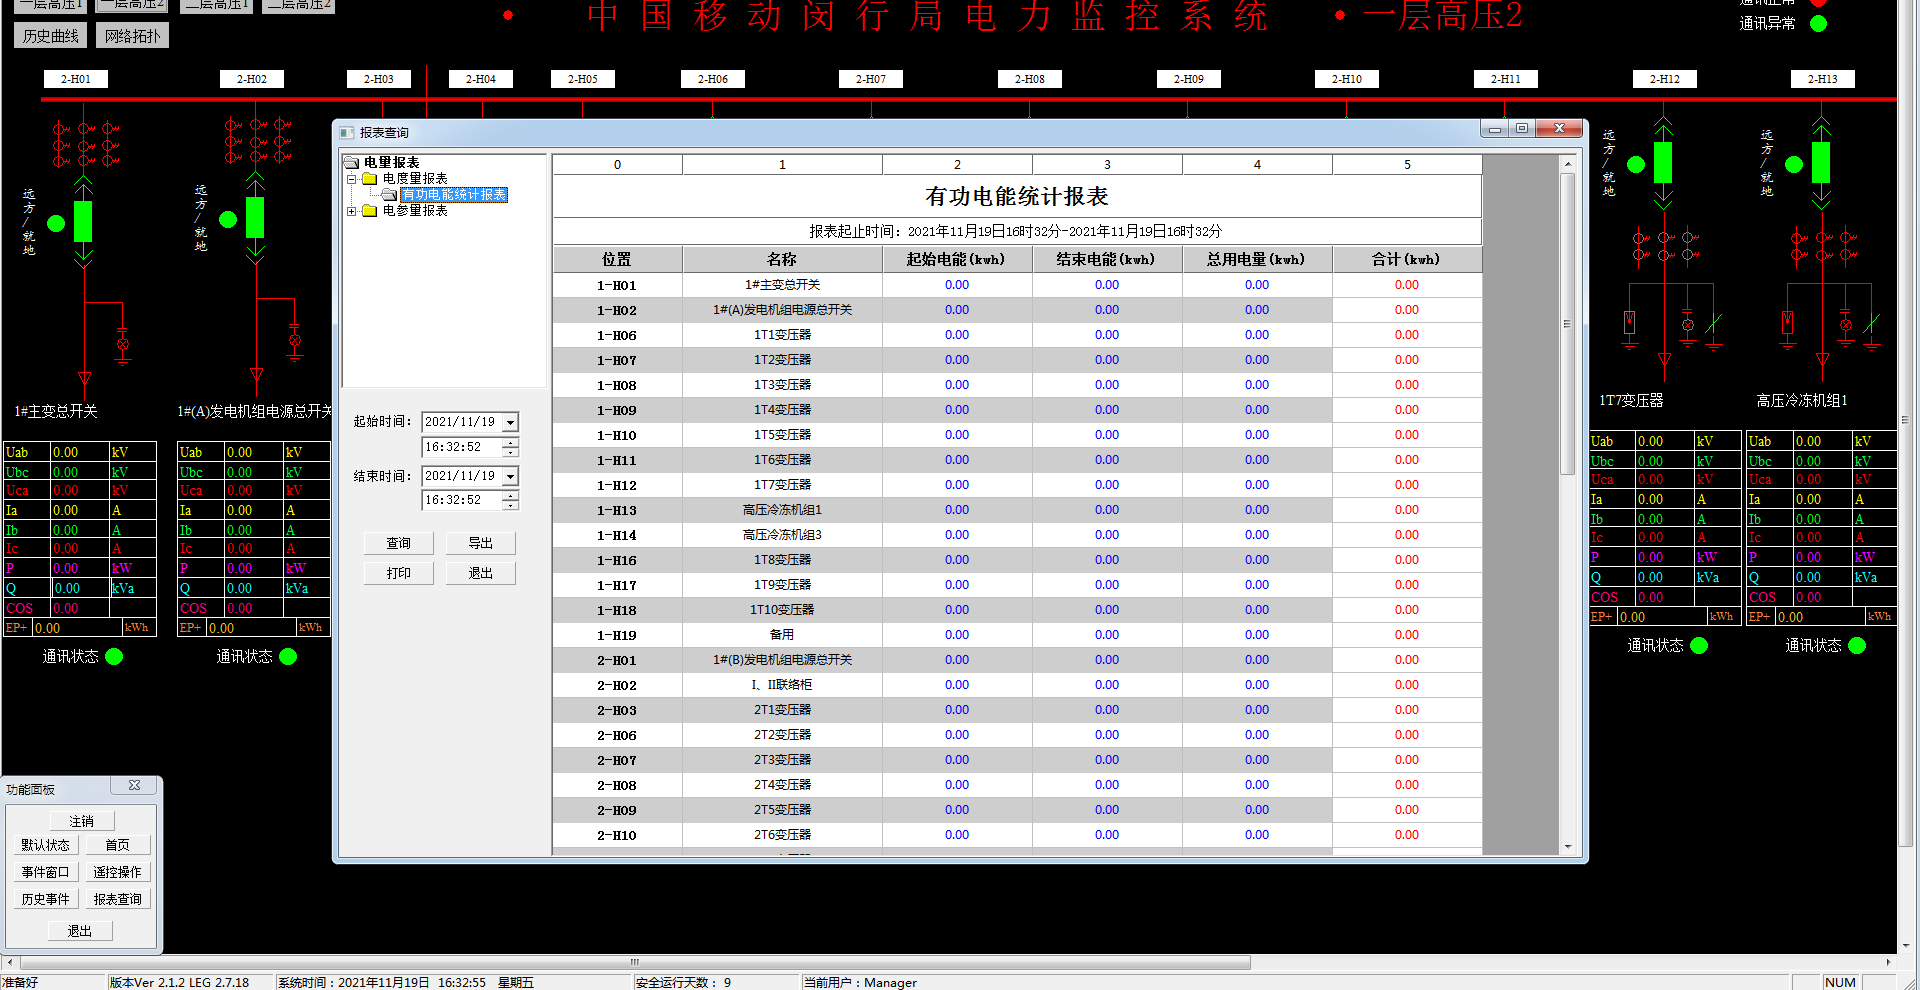Increase the 起始时间 time with spinner up
This screenshot has height=990, width=1920.
tap(511, 442)
